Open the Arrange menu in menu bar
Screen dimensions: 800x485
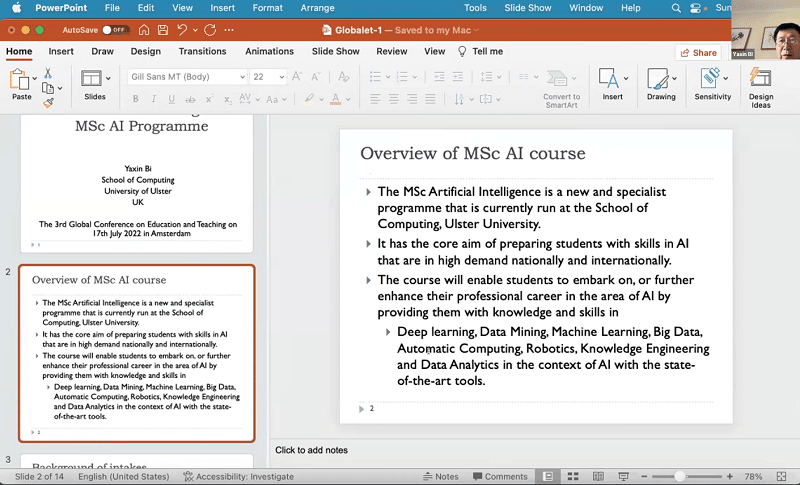tap(318, 8)
